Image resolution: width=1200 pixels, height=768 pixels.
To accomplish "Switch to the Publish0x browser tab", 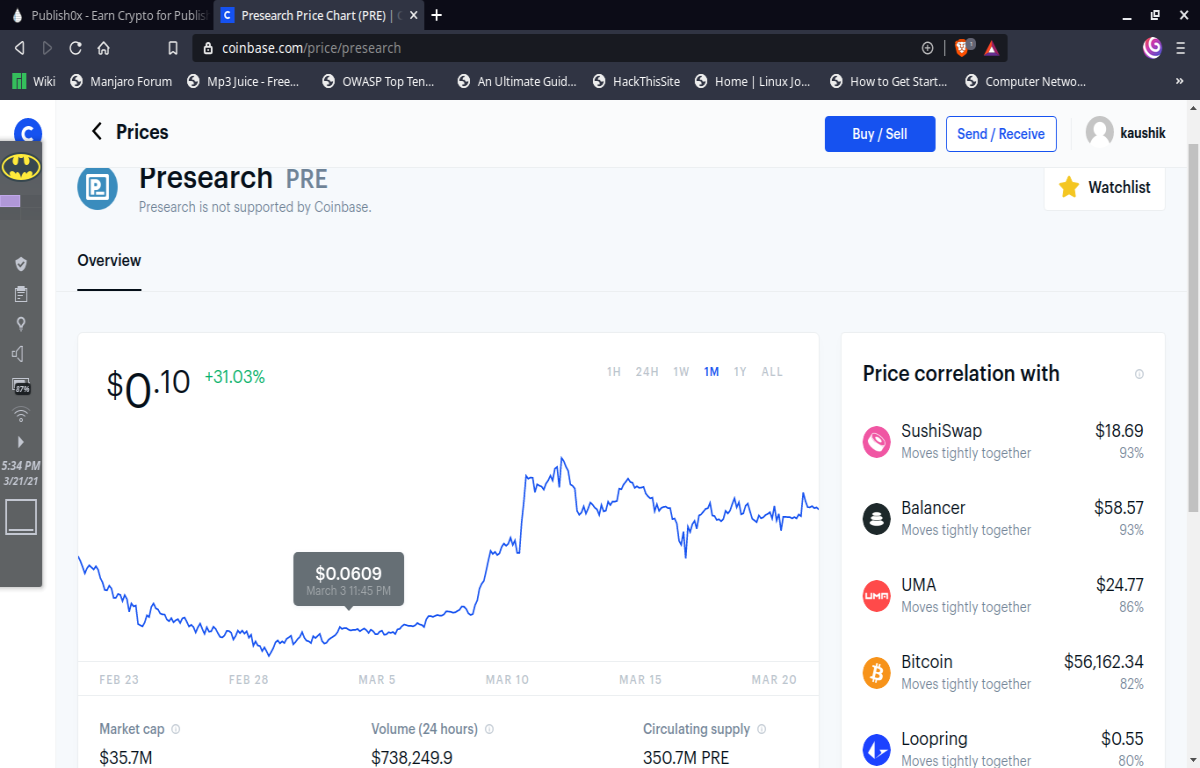I will [106, 15].
